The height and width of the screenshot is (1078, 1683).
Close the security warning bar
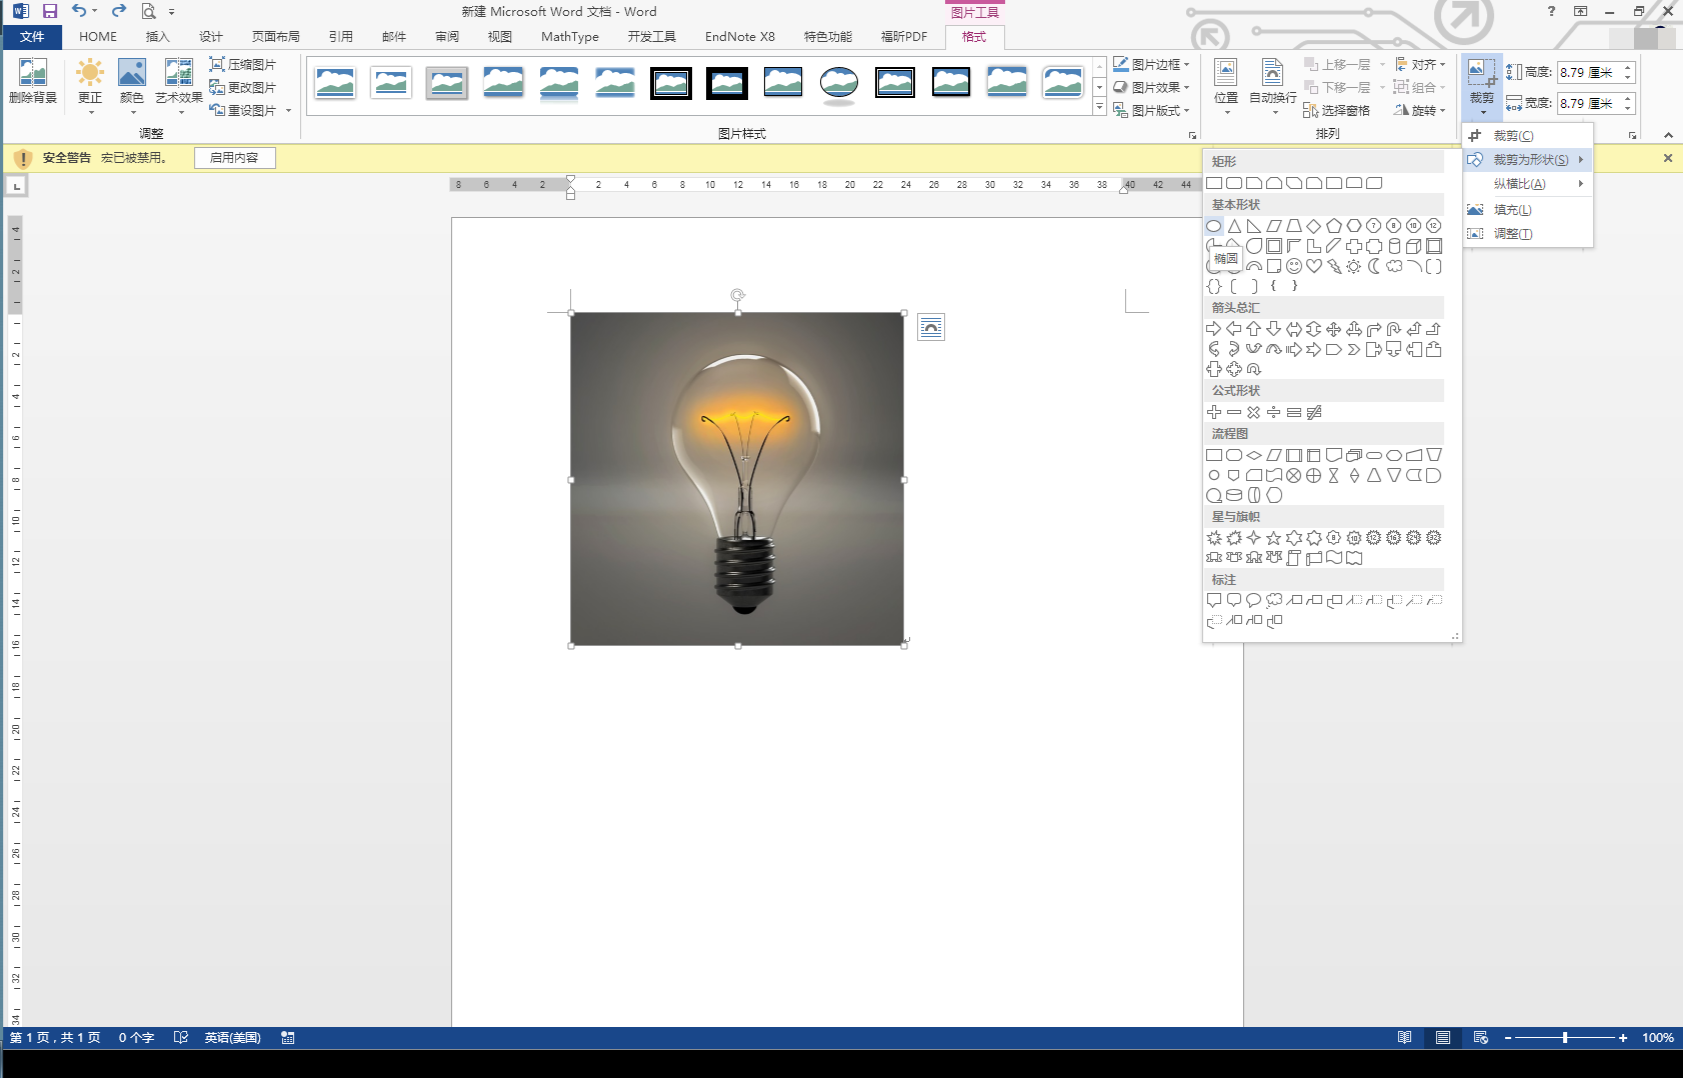pos(1668,158)
